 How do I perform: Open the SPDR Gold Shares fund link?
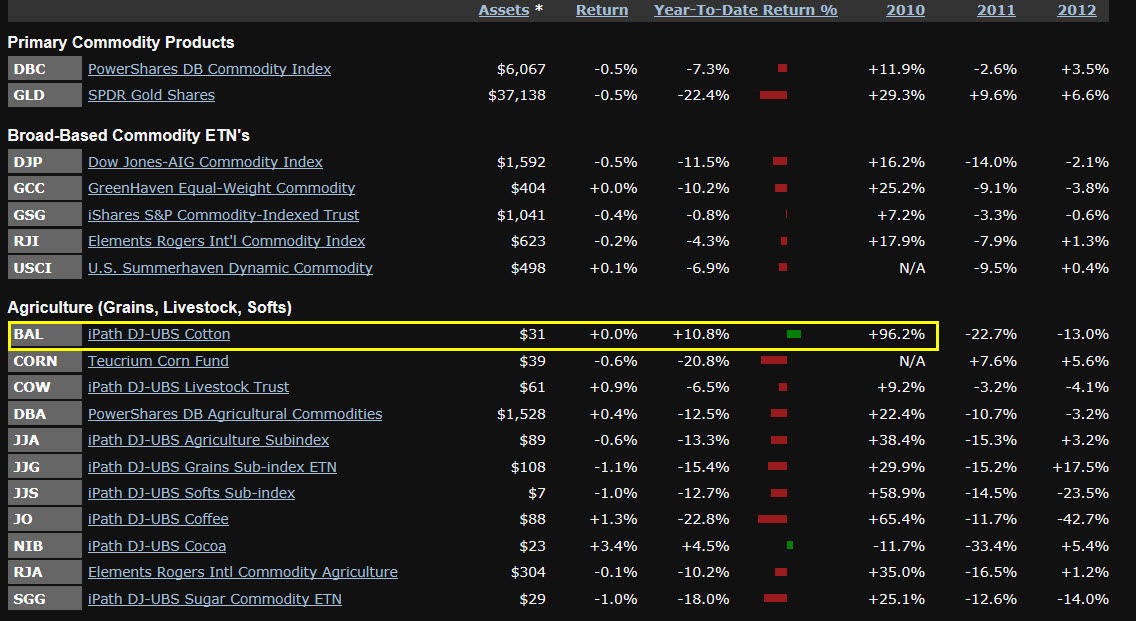(151, 95)
